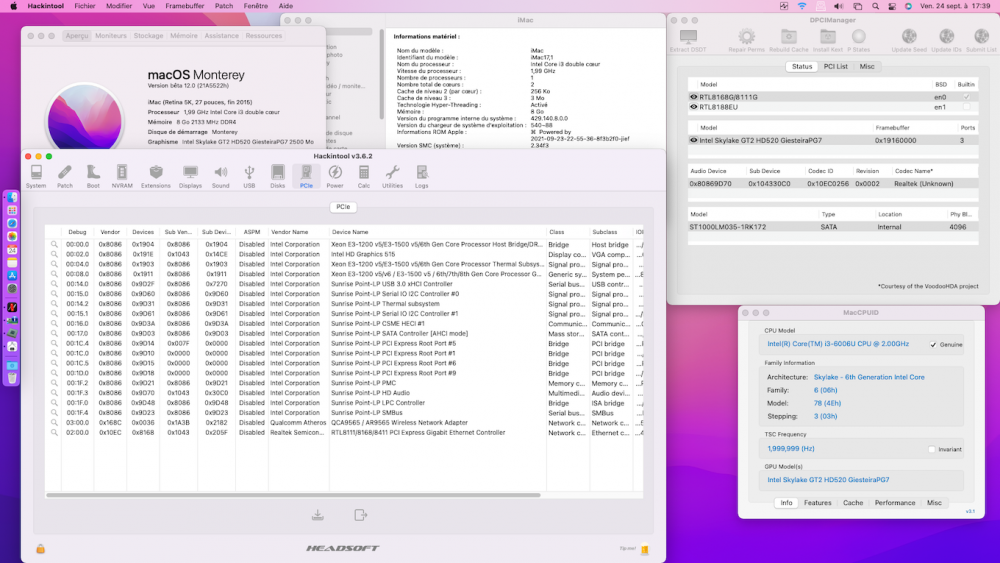The width and height of the screenshot is (1000, 563).
Task: Open the Fichier menu
Action: point(85,6)
